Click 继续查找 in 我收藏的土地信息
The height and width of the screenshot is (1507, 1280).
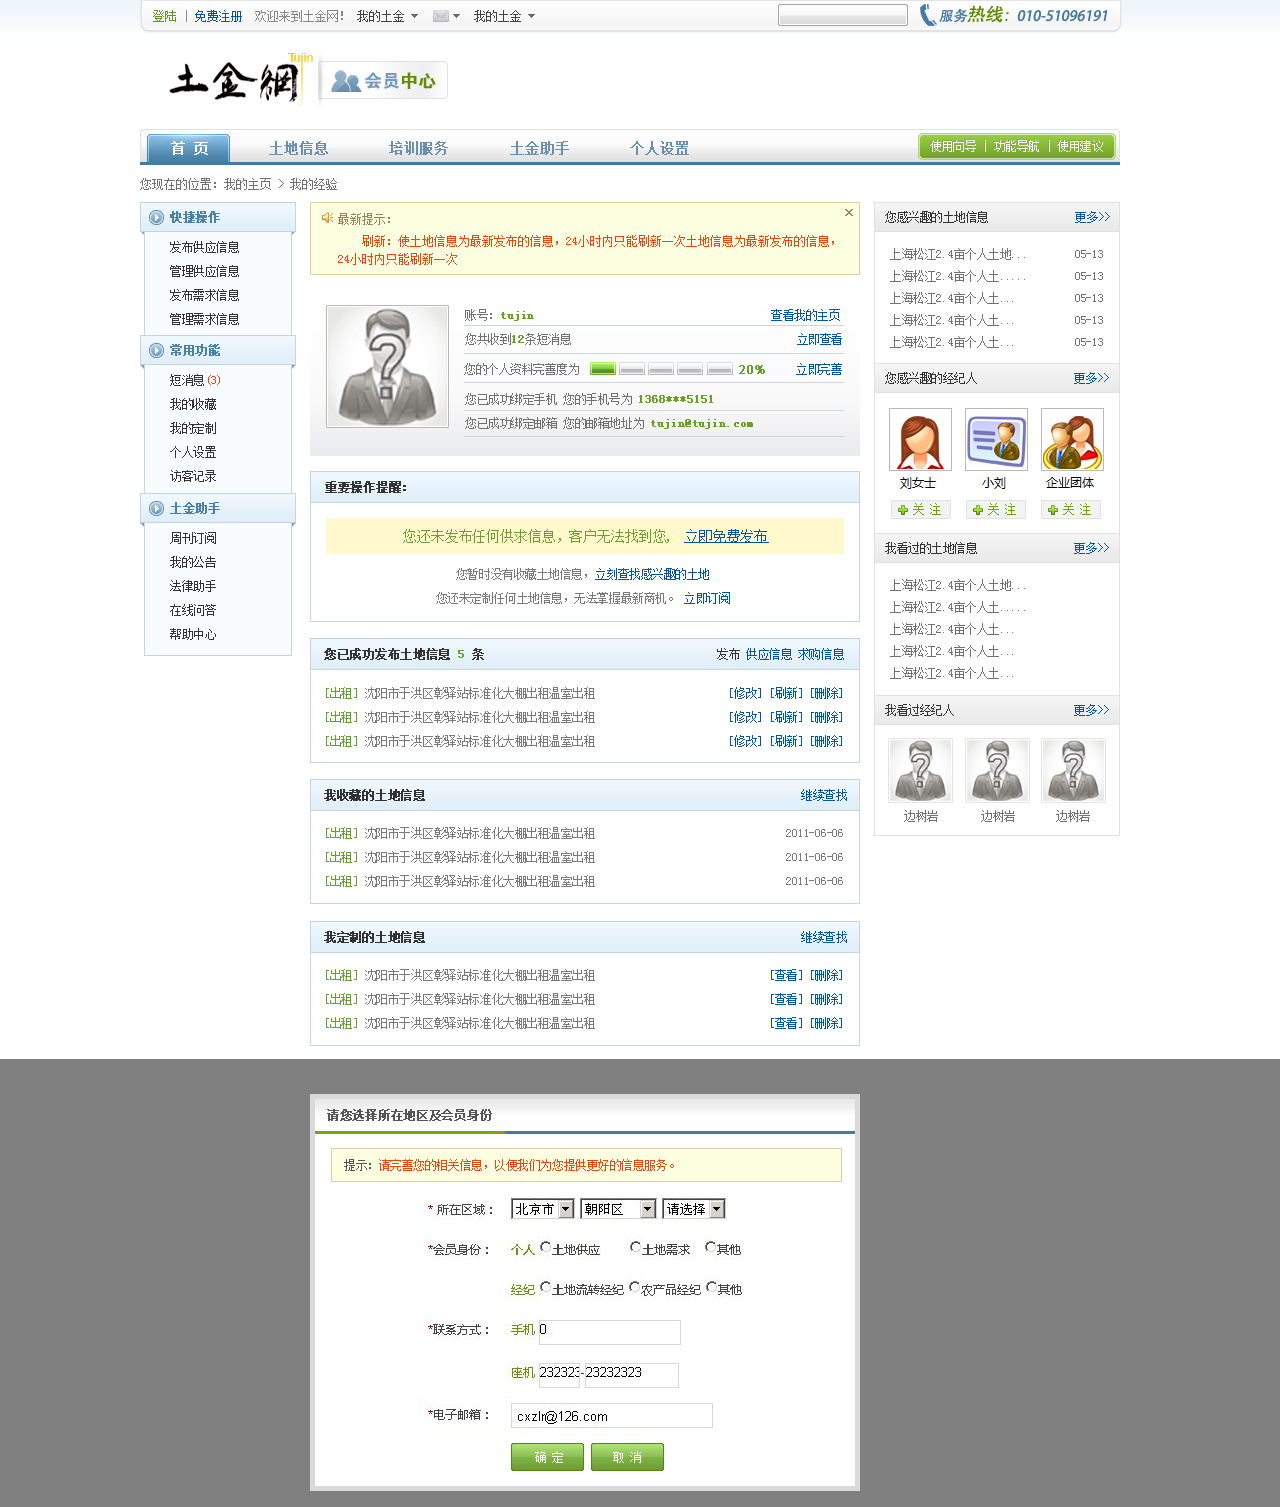click(823, 795)
